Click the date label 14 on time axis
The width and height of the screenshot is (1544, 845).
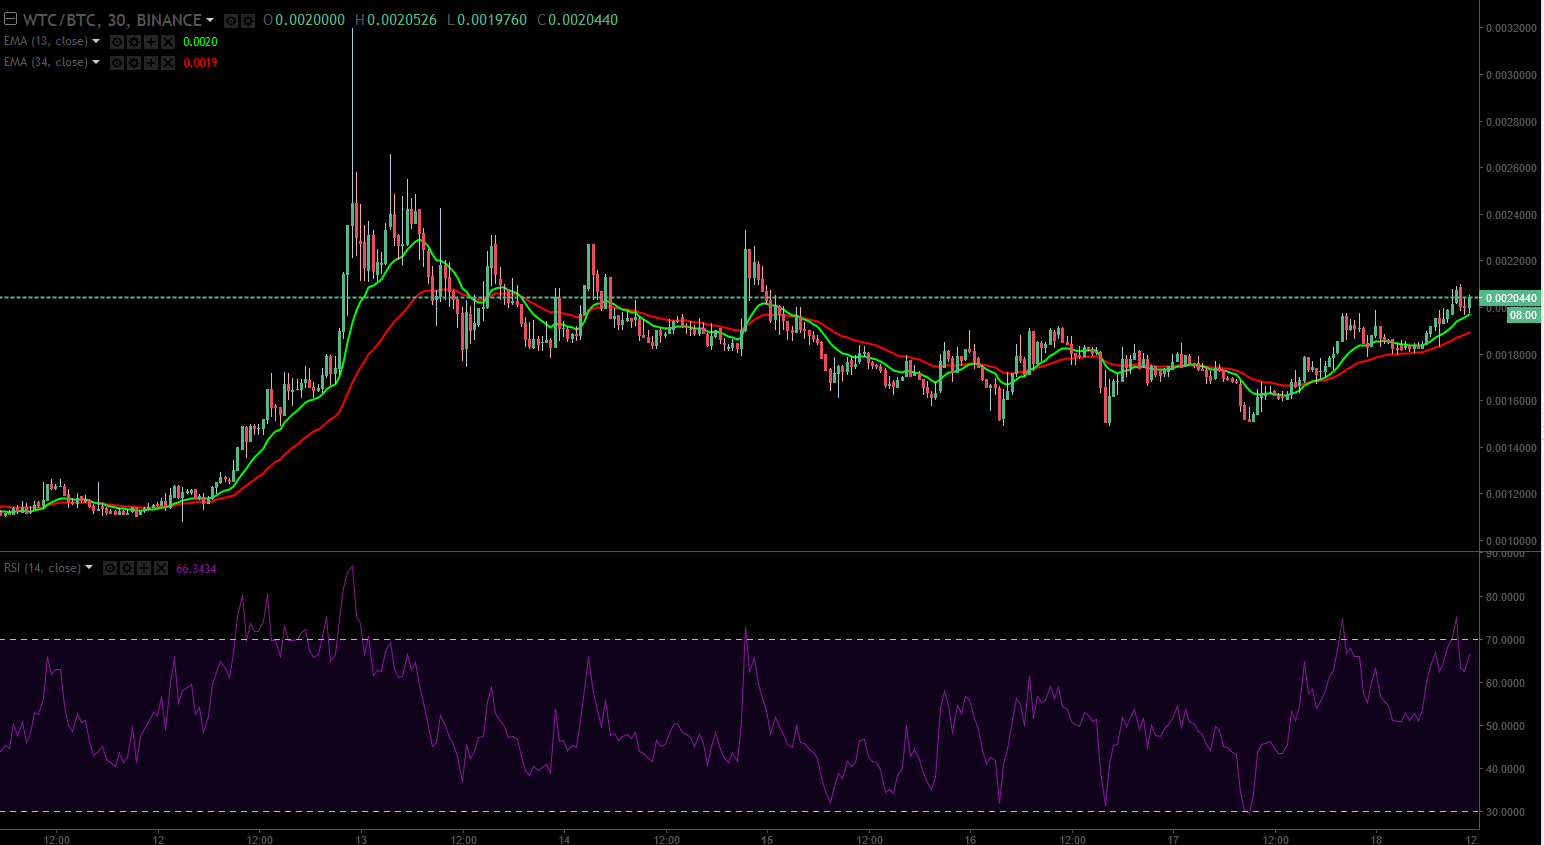[x=564, y=839]
